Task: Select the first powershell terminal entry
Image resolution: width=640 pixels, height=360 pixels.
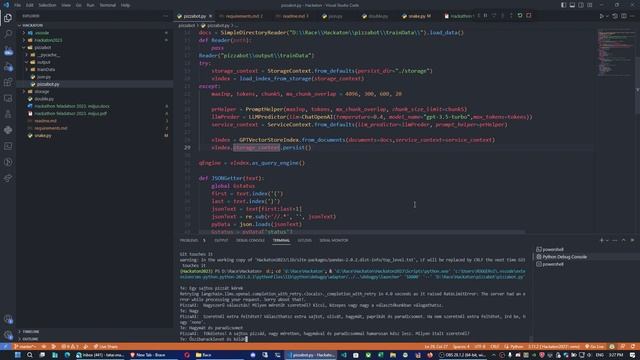Action: [586, 249]
